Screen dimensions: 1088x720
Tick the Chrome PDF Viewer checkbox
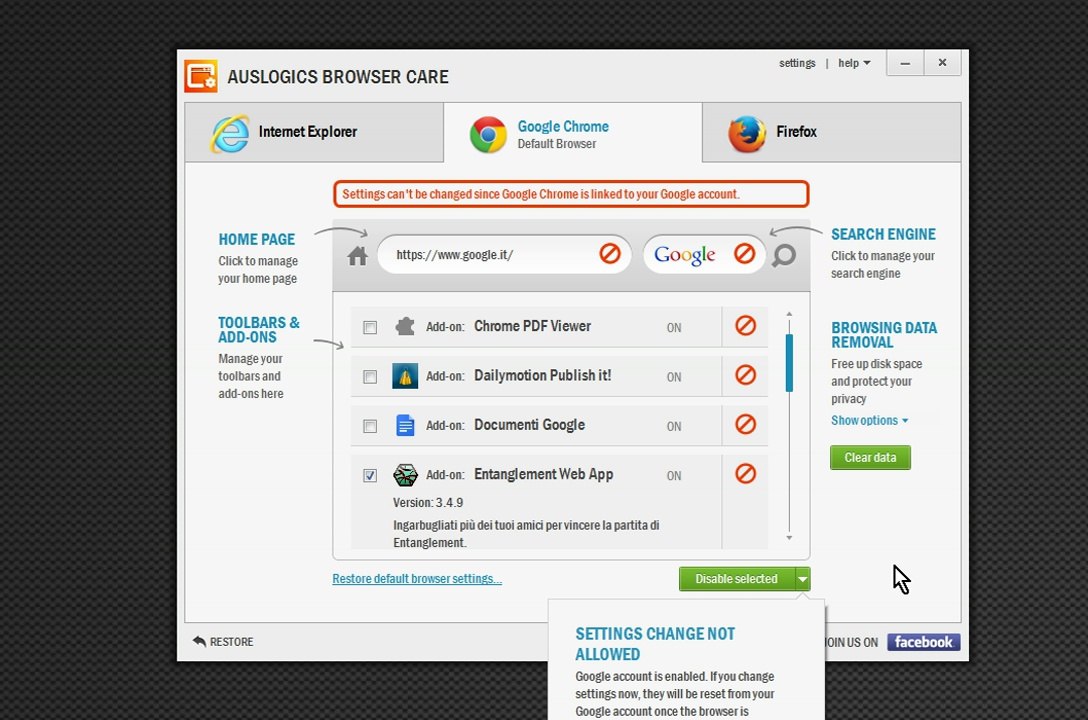[x=370, y=327]
